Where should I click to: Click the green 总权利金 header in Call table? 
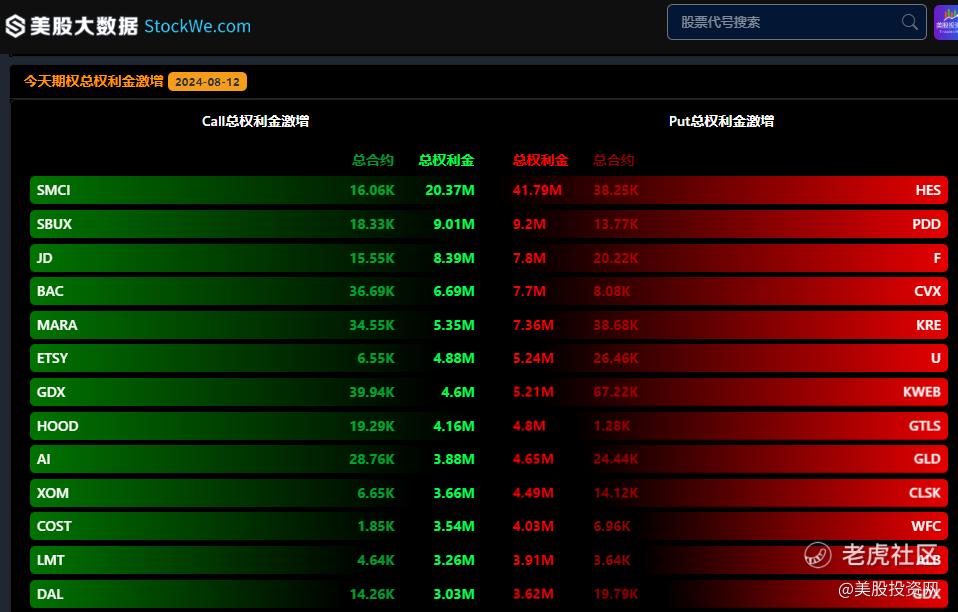[446, 160]
